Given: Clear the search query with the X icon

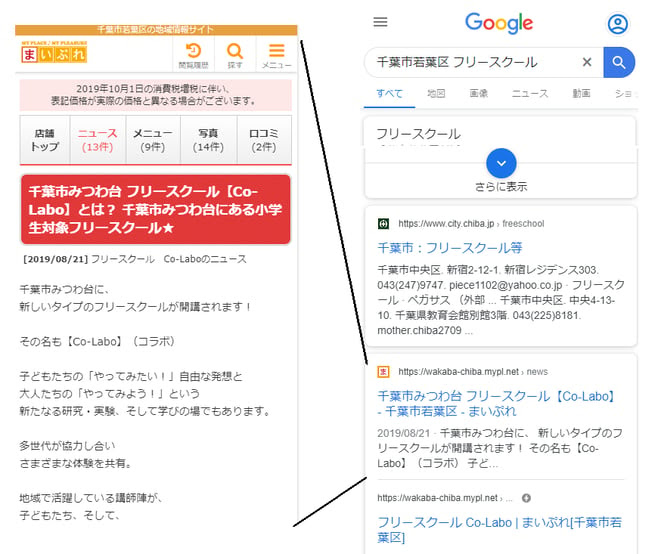Looking at the screenshot, I should point(587,62).
